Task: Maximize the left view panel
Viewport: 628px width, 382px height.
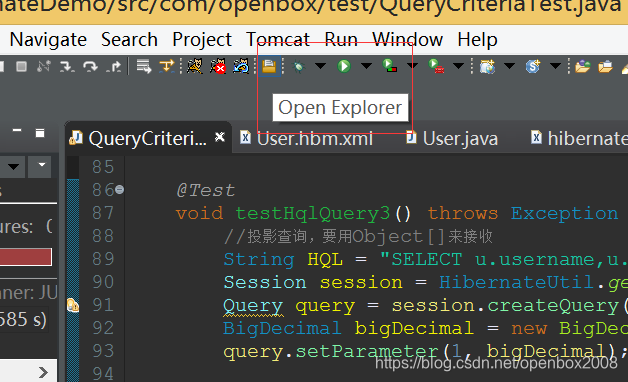Action: 40,133
